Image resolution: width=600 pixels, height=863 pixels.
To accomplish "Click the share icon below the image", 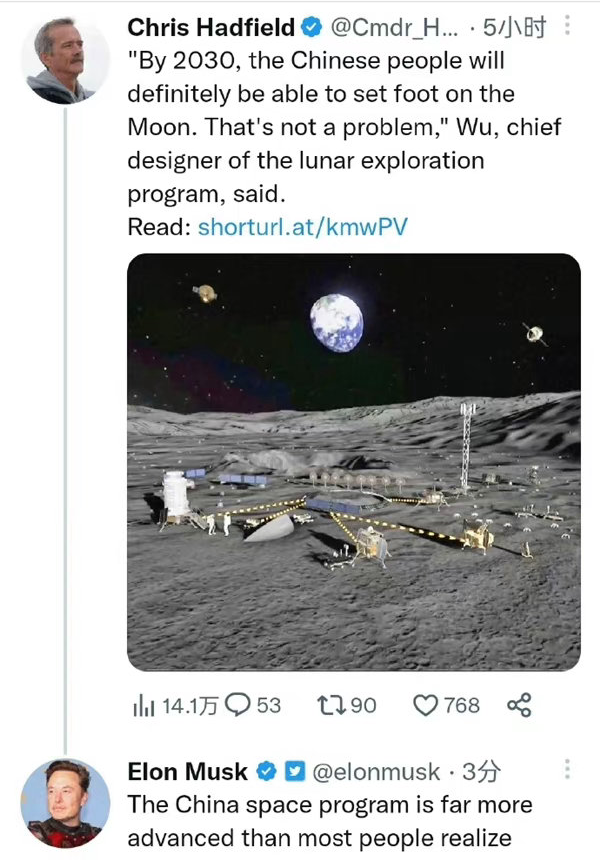I will [x=519, y=705].
